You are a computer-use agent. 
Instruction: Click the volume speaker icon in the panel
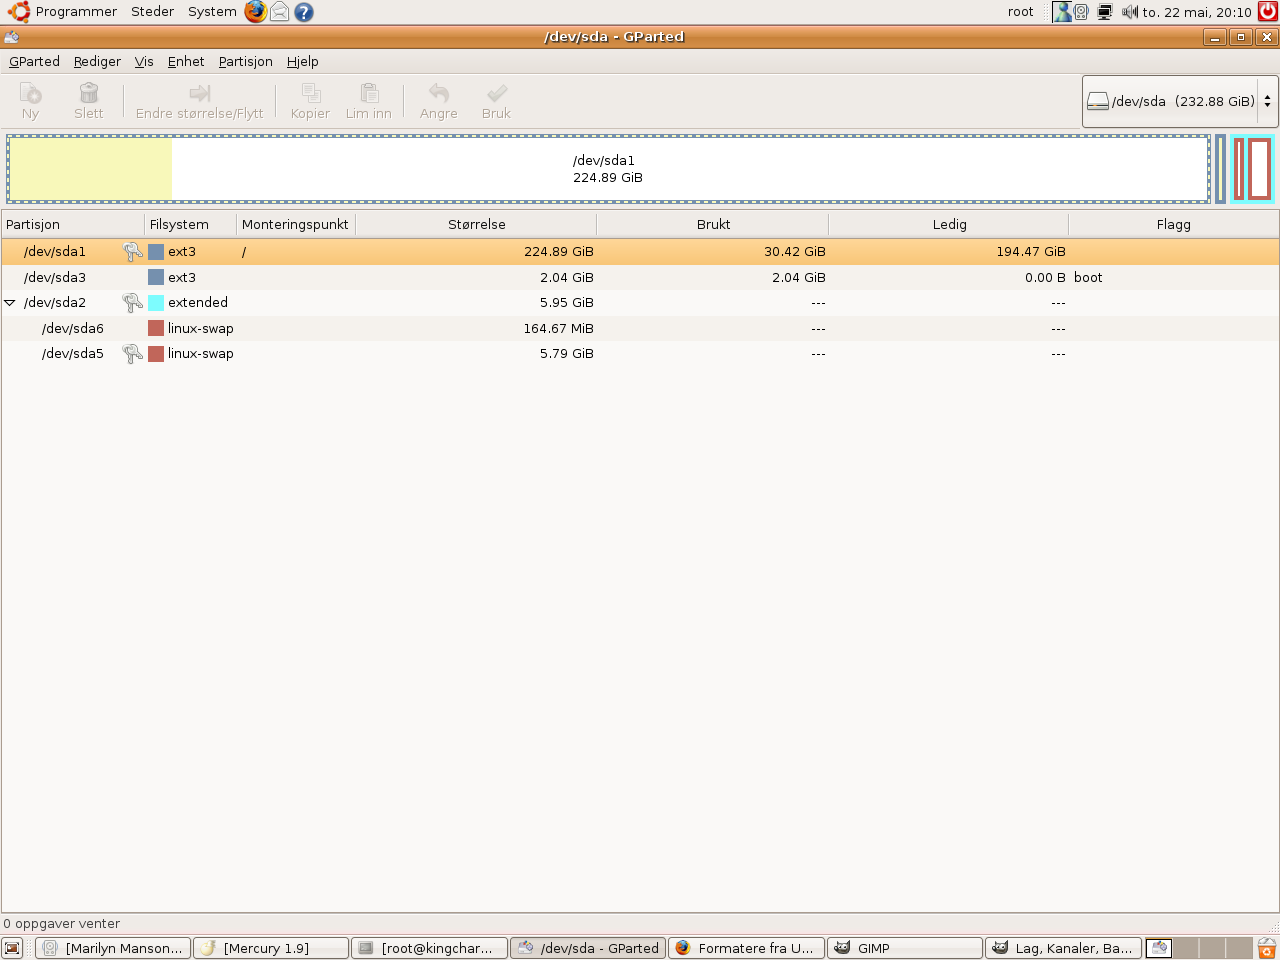(1130, 12)
